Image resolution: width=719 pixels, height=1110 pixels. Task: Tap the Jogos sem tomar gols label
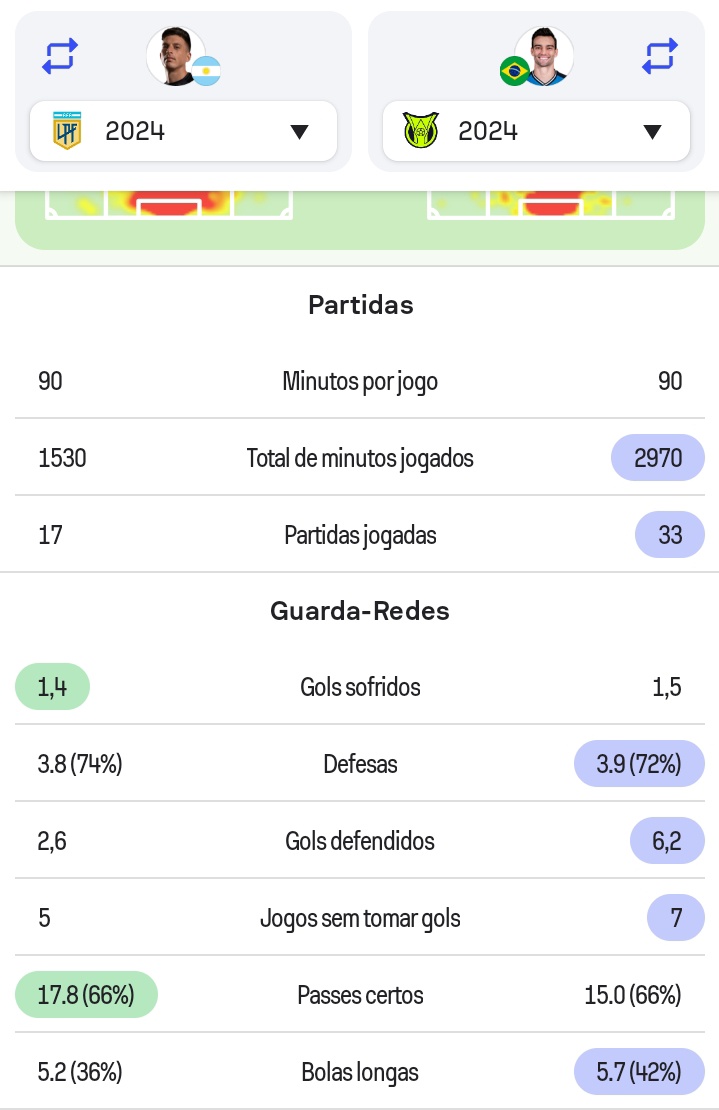click(x=360, y=918)
